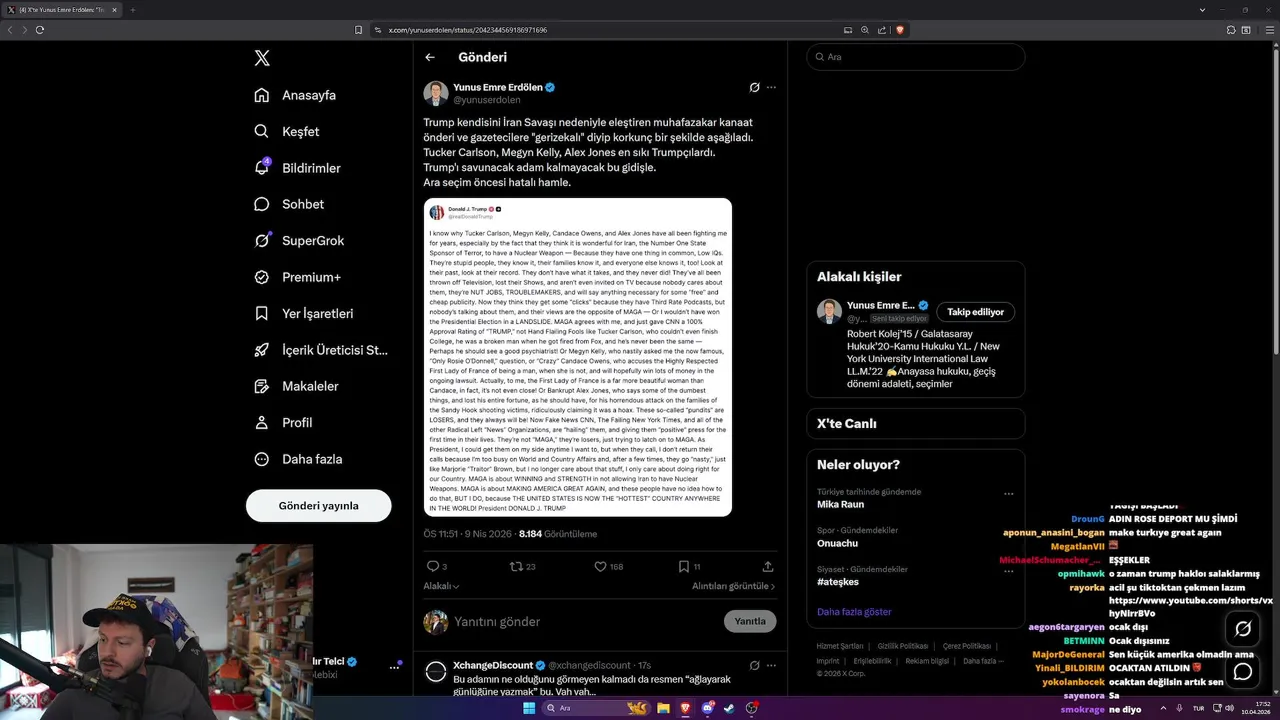Open options for Mika Raun trend
1280x720 pixels.
[1008, 494]
